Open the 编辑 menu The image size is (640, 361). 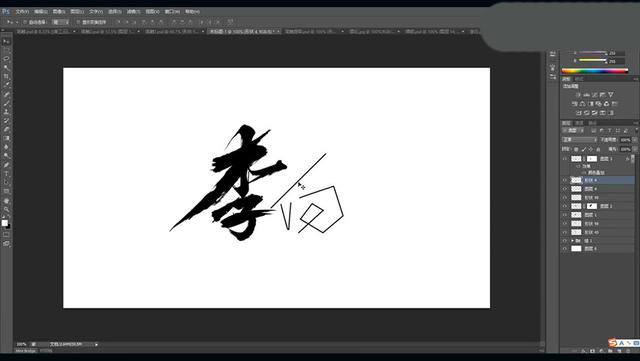(x=40, y=11)
